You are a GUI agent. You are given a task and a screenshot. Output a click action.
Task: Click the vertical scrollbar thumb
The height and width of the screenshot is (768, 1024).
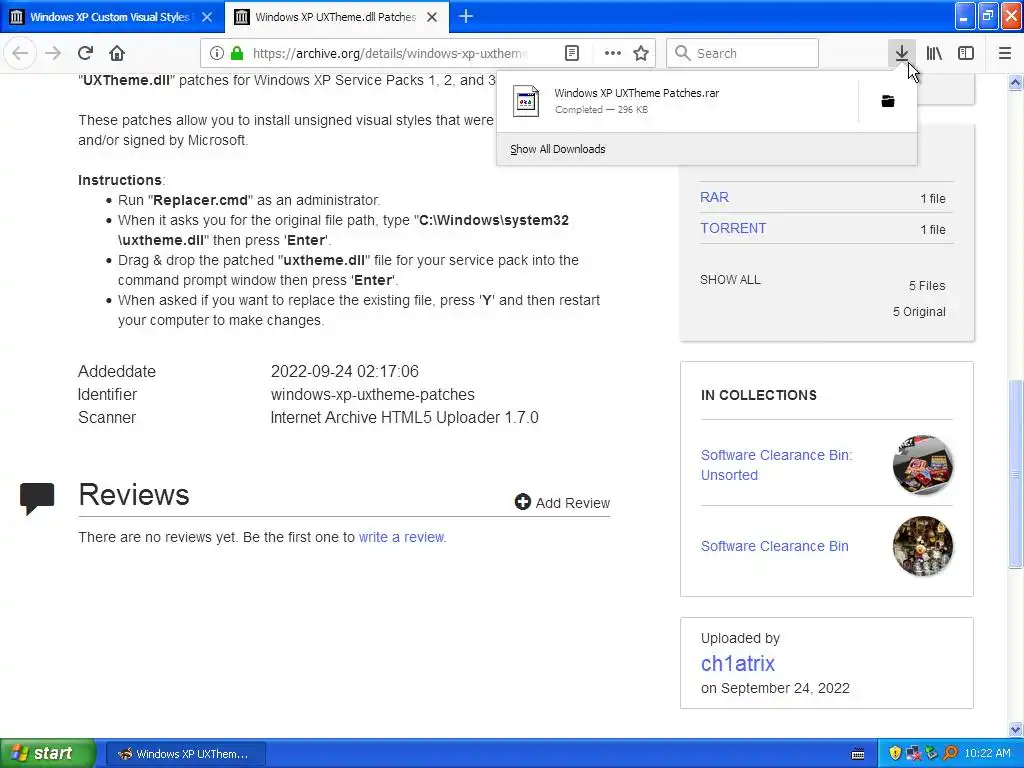coord(1015,473)
